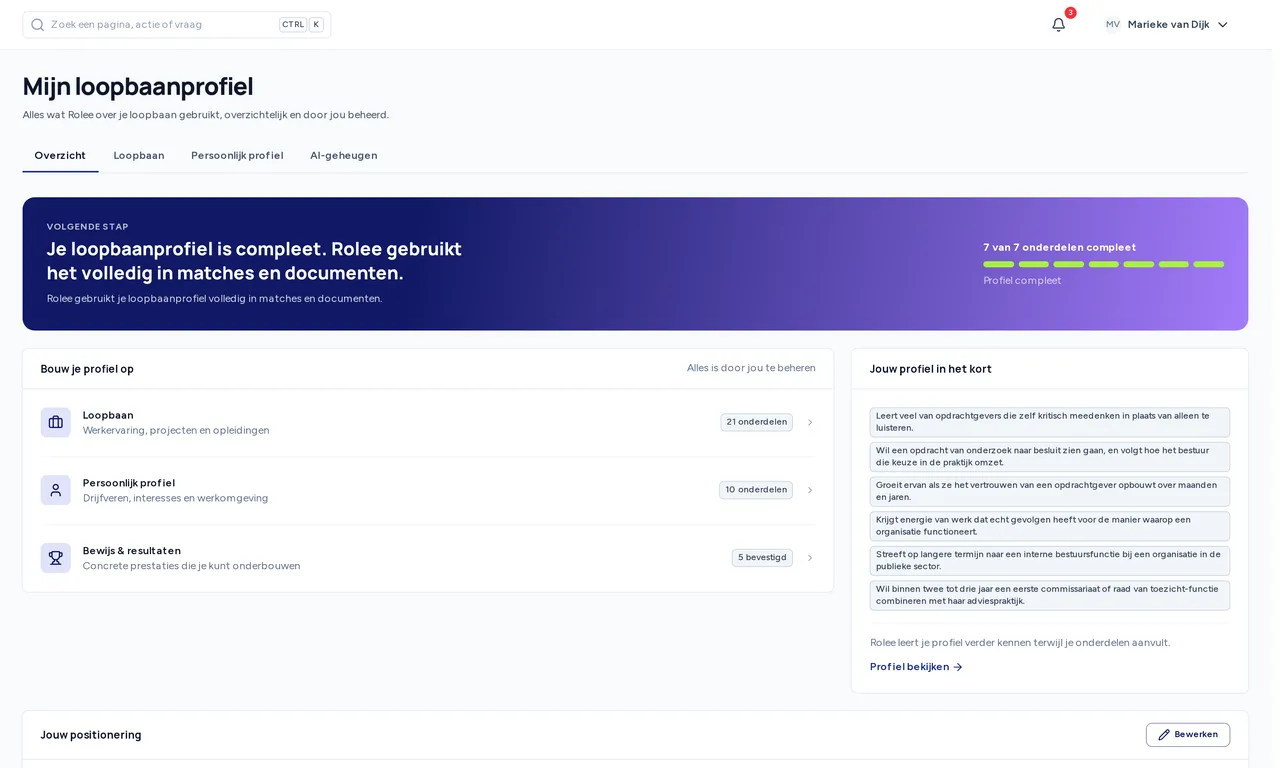Click 'Alles is door jou te beheren' text
The height and width of the screenshot is (768, 1280).
(751, 368)
